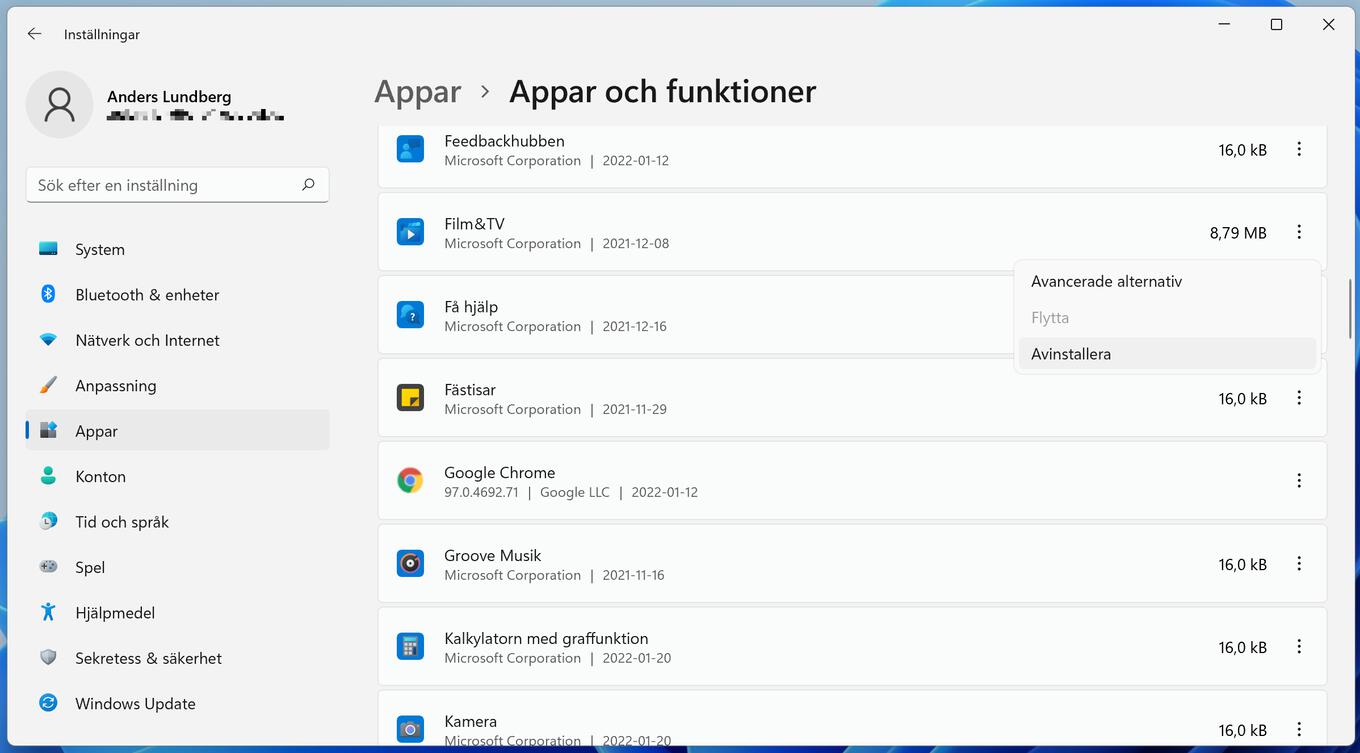
Task: Click the Konton person icon
Action: tap(48, 476)
